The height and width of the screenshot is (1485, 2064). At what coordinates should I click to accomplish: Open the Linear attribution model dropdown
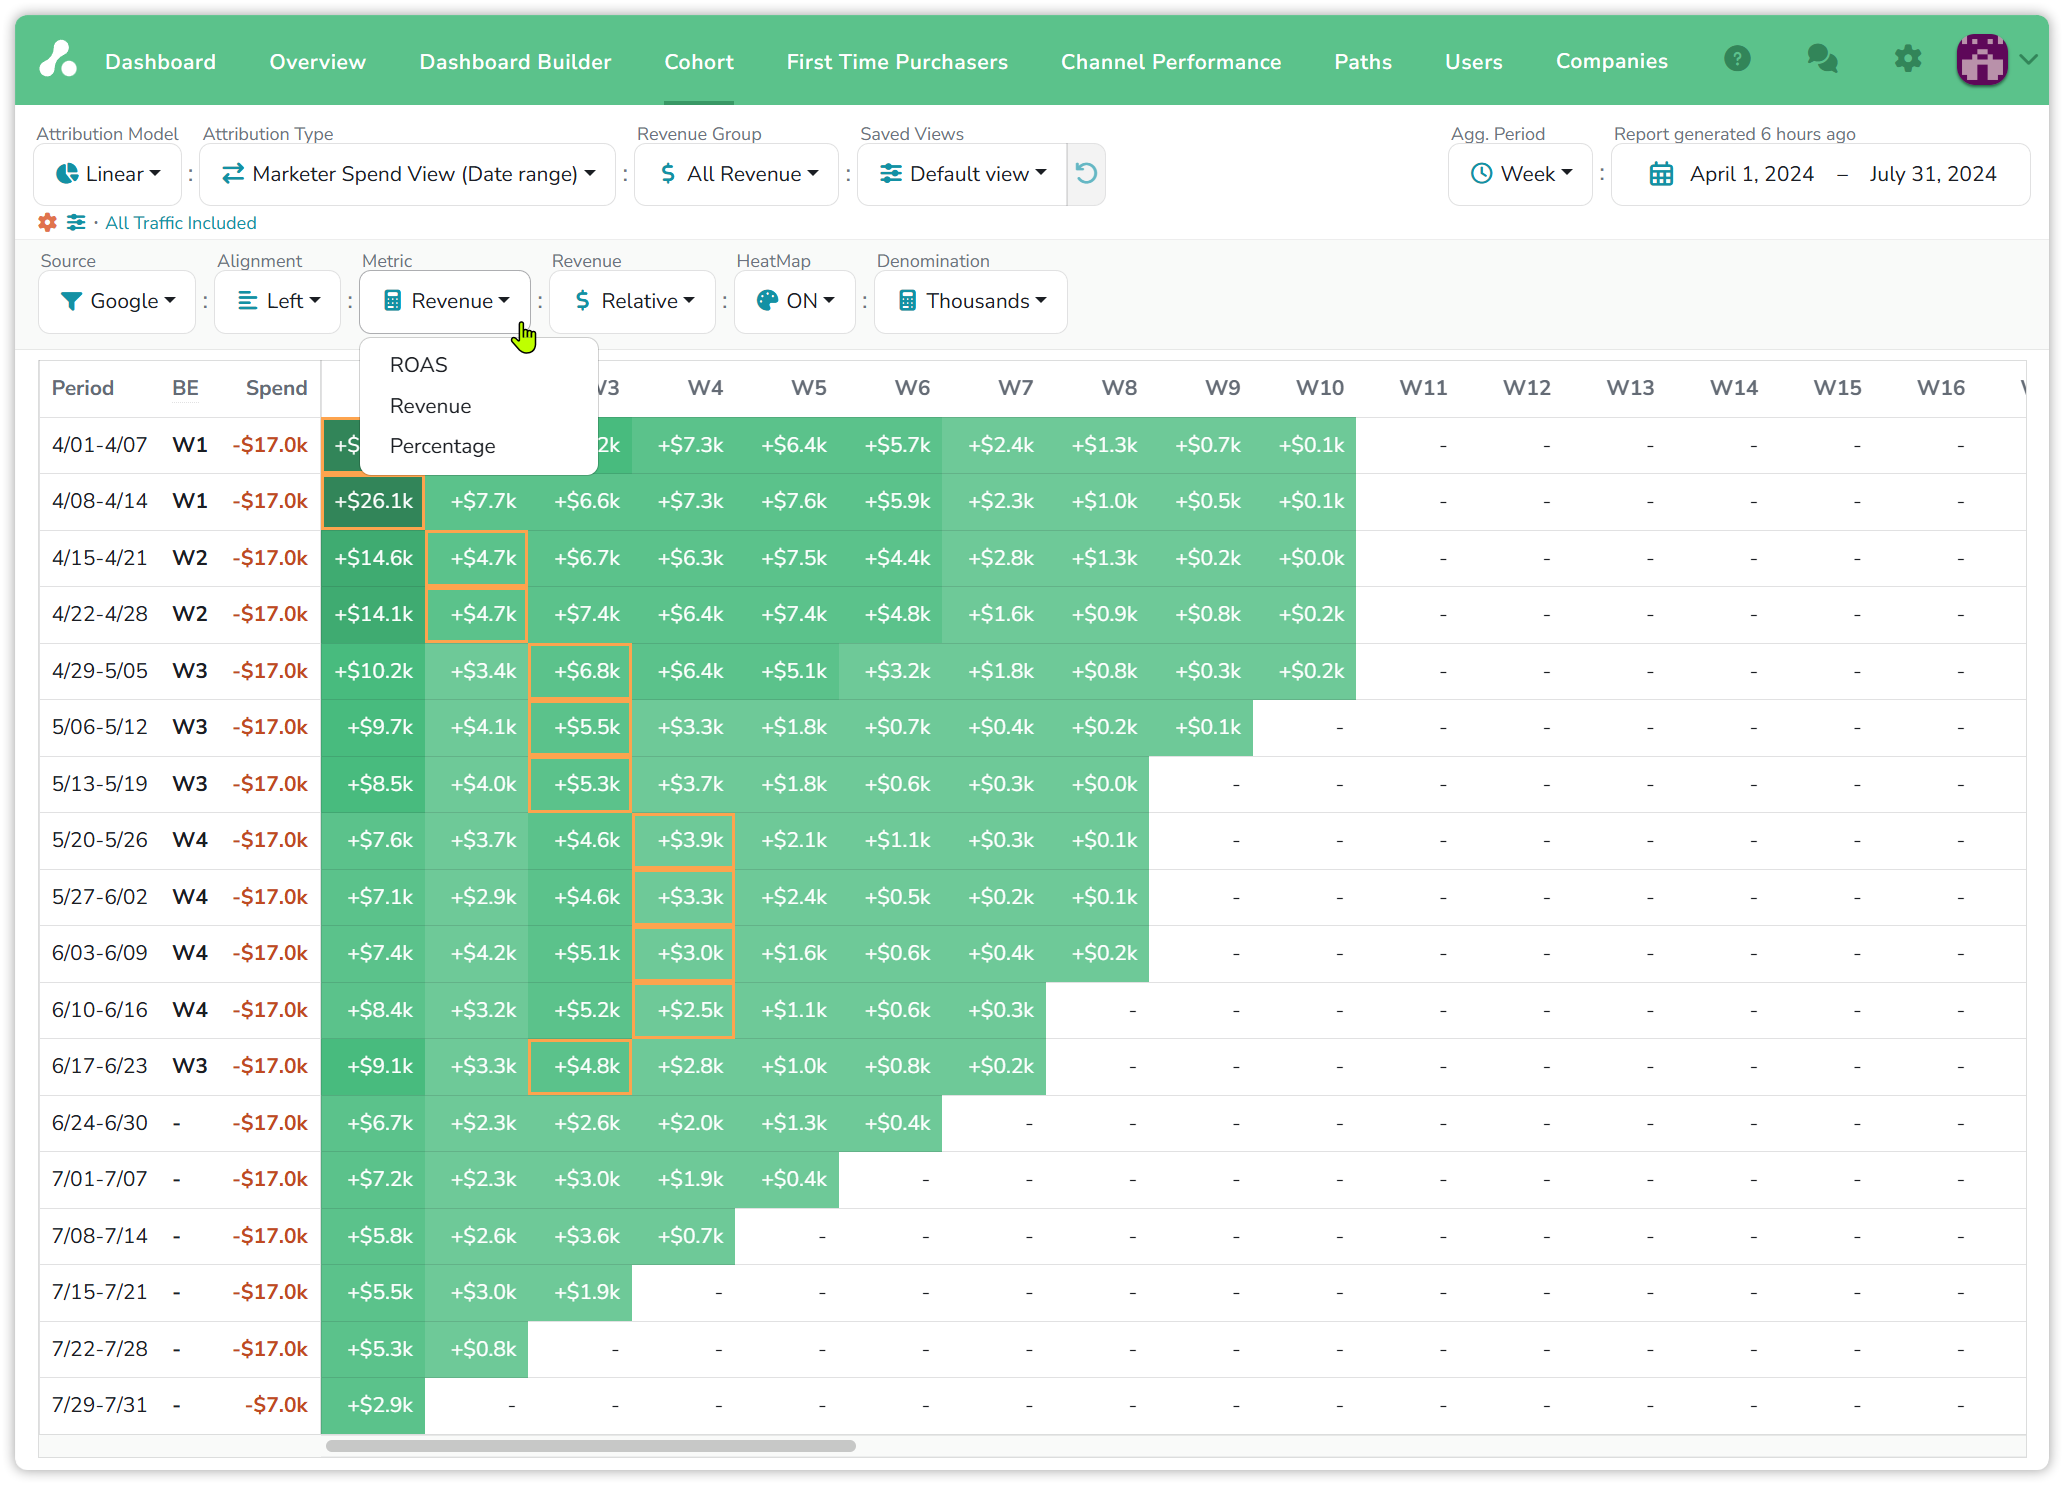coord(108,174)
